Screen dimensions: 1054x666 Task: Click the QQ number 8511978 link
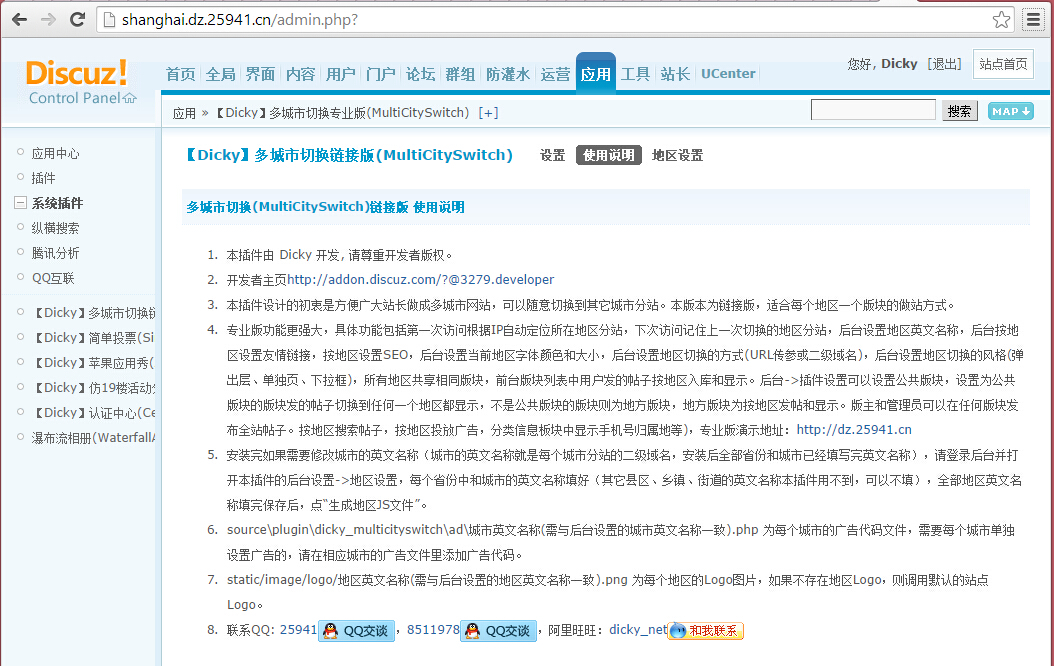tap(433, 630)
